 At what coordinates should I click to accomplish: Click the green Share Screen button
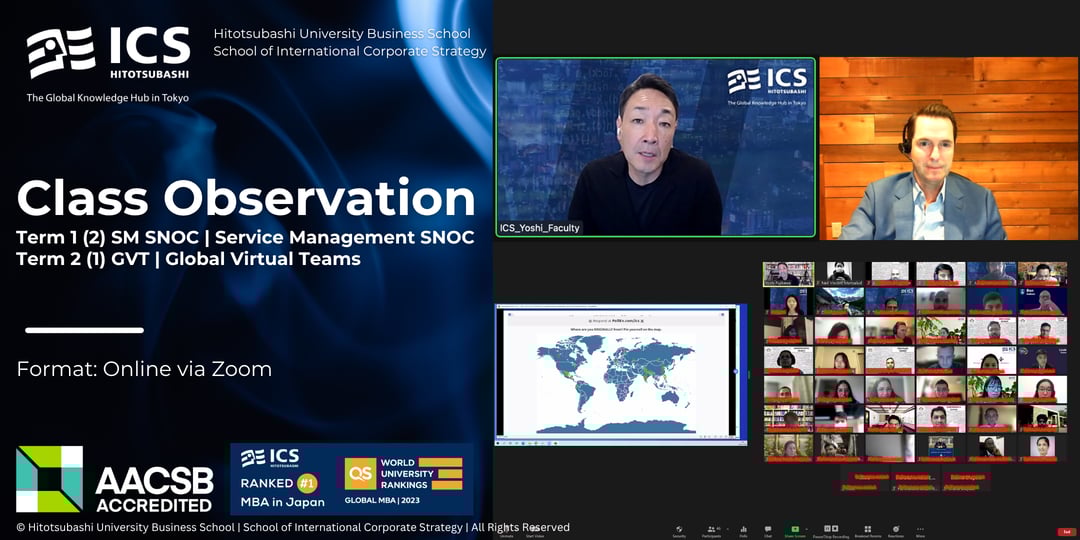click(795, 531)
